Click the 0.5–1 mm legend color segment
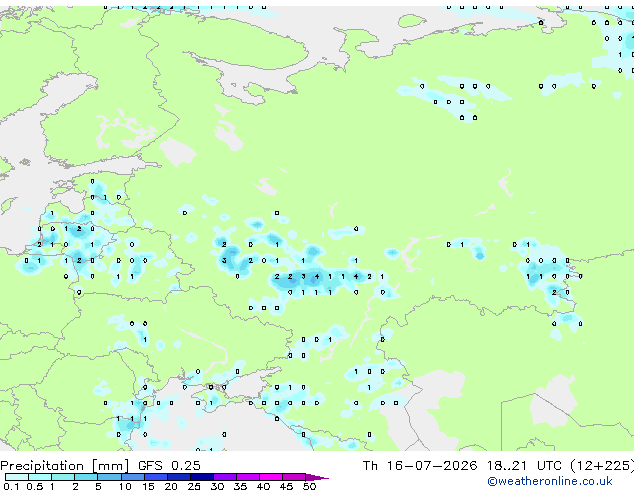The width and height of the screenshot is (634, 490). [40, 477]
